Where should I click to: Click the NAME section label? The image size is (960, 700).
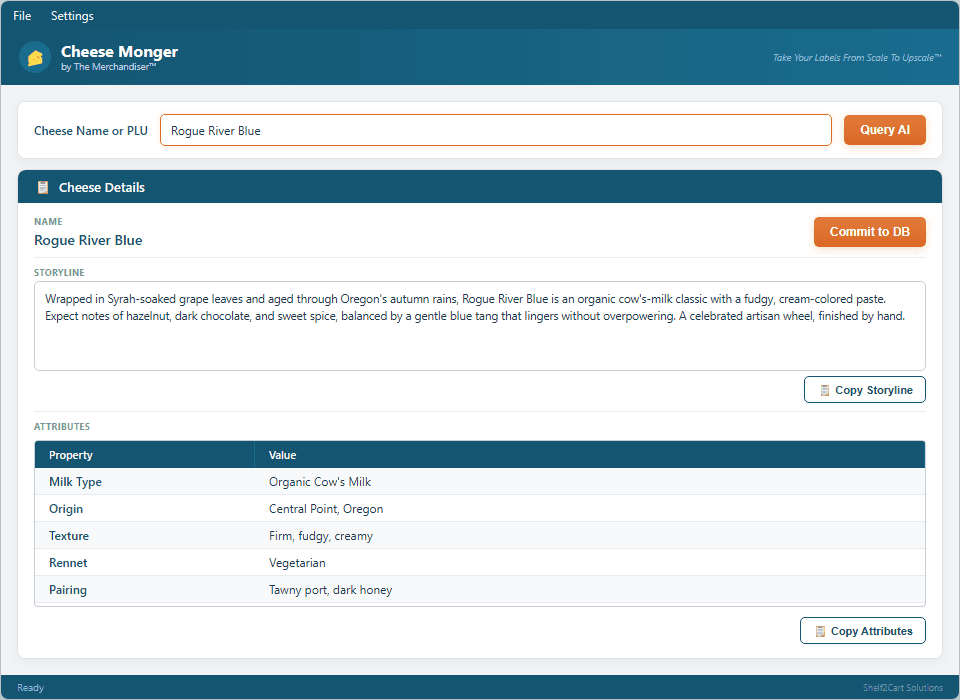click(48, 222)
